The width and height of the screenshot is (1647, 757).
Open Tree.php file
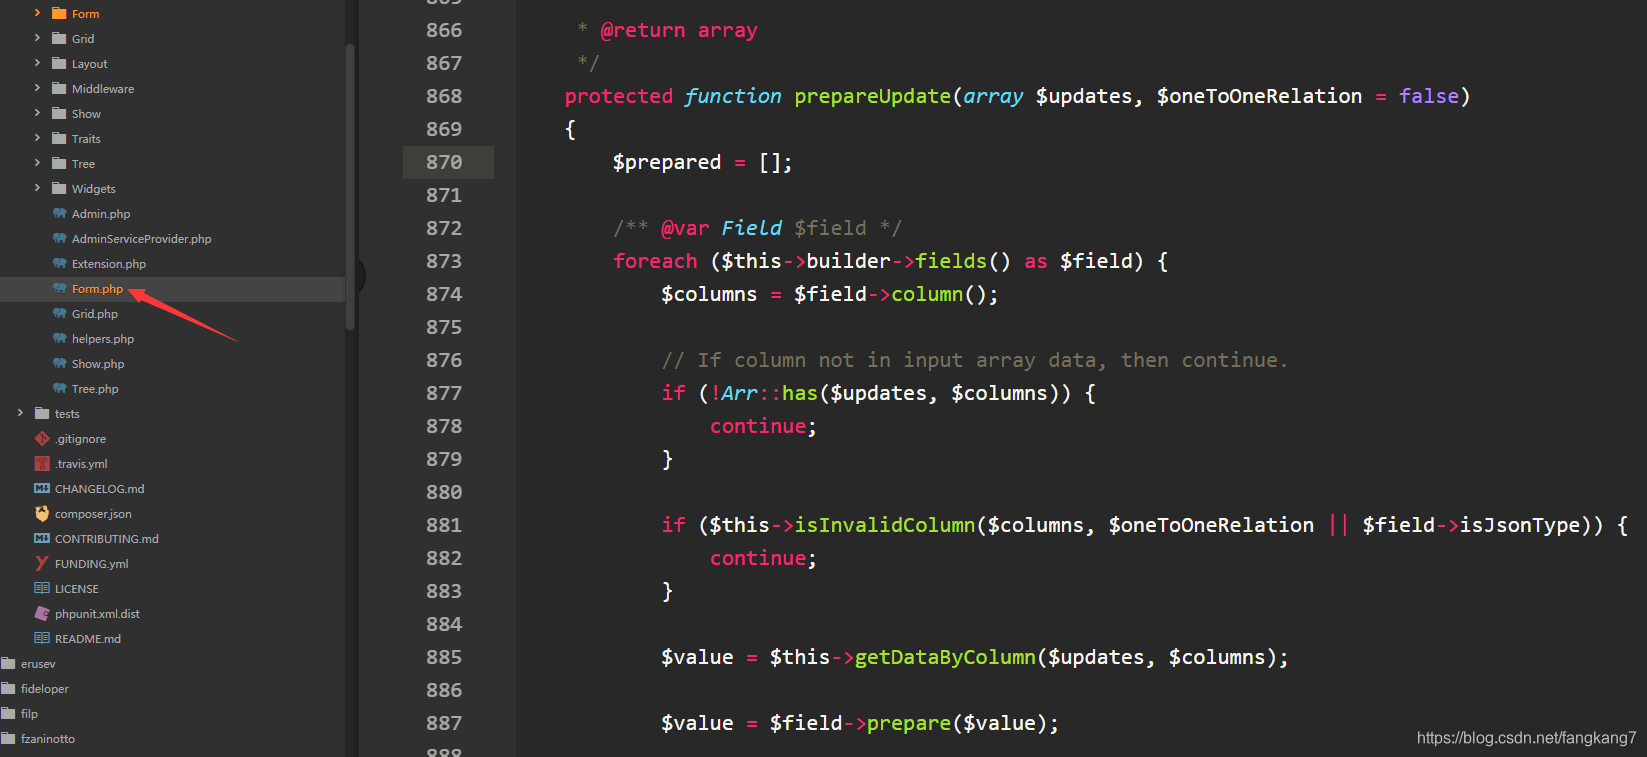95,389
